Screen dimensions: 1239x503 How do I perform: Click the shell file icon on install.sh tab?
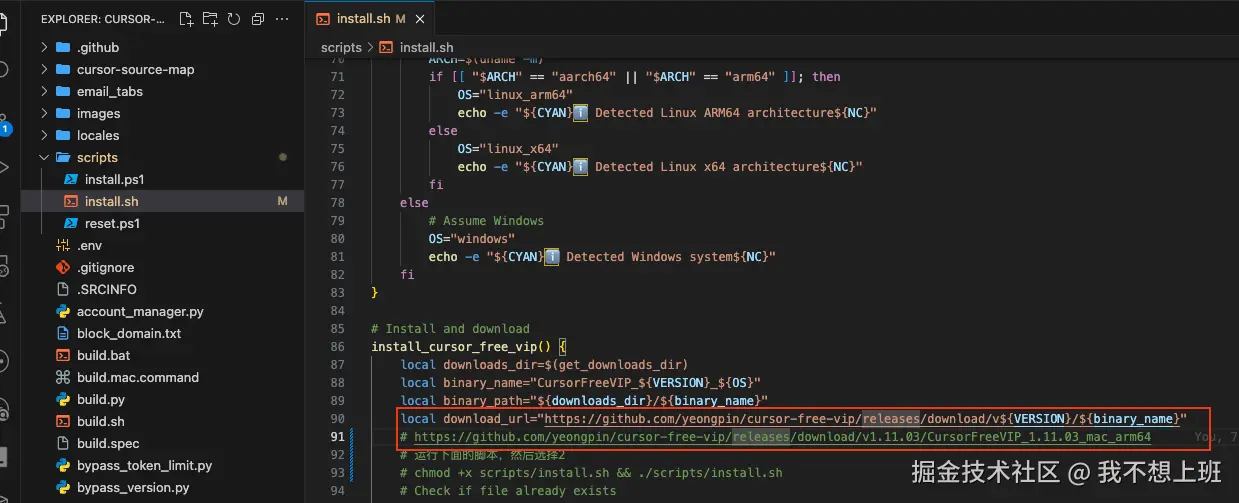pyautogui.click(x=323, y=18)
